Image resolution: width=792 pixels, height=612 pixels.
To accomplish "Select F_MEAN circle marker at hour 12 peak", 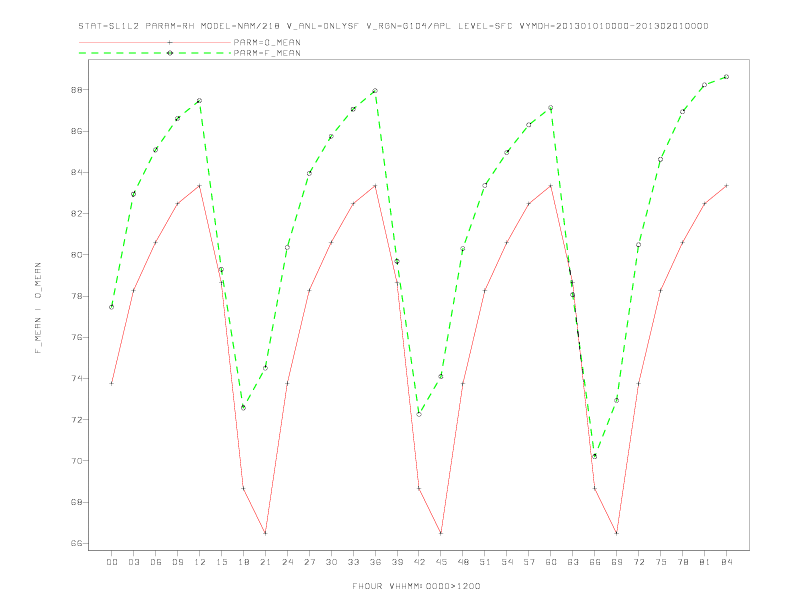I will pos(199,100).
